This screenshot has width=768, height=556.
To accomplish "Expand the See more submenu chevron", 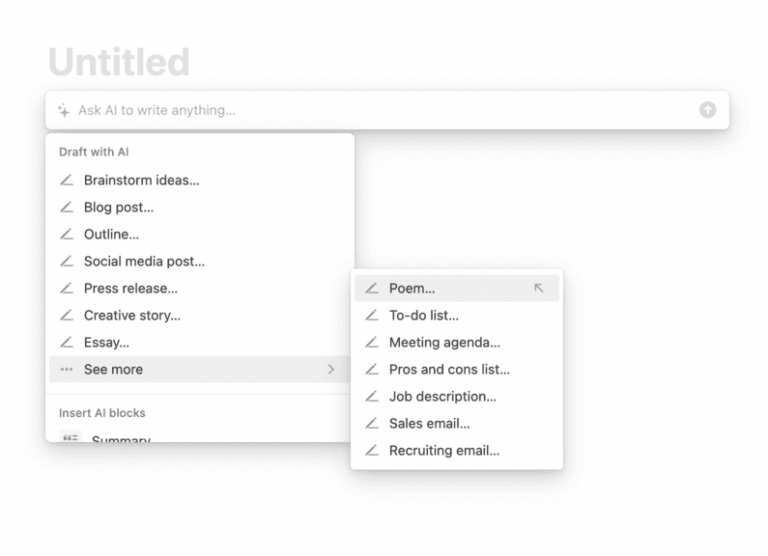I will coord(331,369).
